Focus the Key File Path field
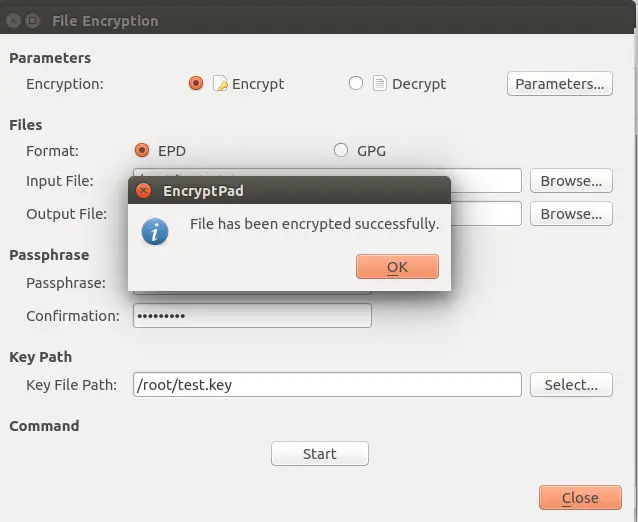 (327, 384)
